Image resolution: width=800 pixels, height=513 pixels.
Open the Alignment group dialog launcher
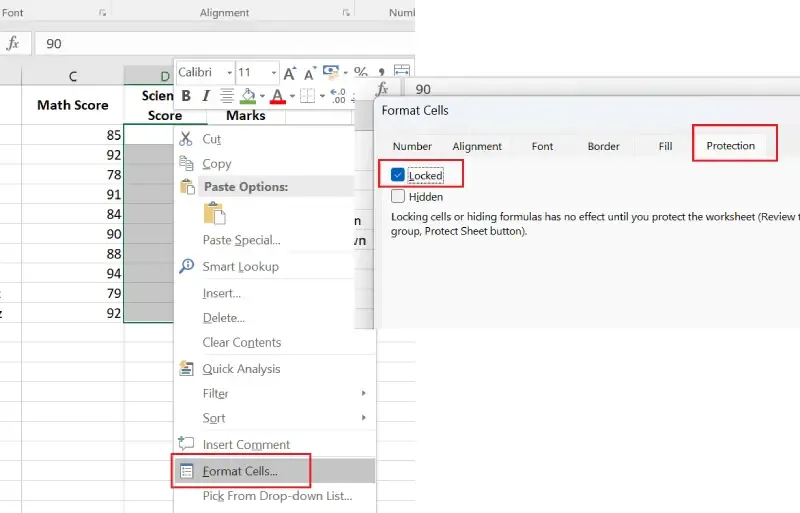346,13
